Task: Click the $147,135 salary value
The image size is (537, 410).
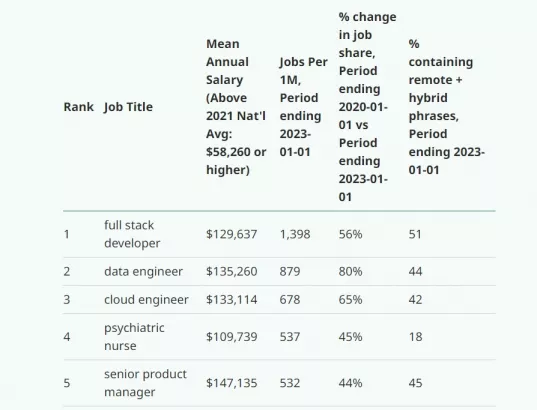Action: pos(232,383)
